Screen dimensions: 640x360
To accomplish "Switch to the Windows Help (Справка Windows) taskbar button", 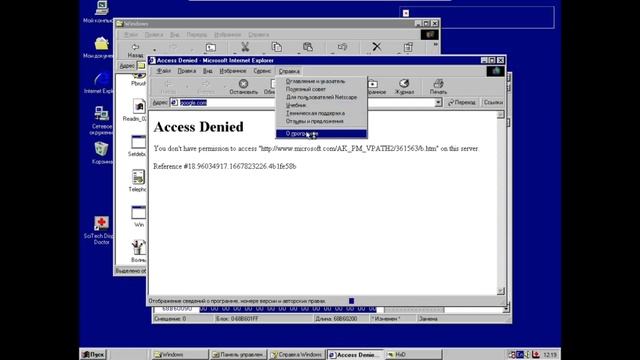I will click(x=297, y=355).
